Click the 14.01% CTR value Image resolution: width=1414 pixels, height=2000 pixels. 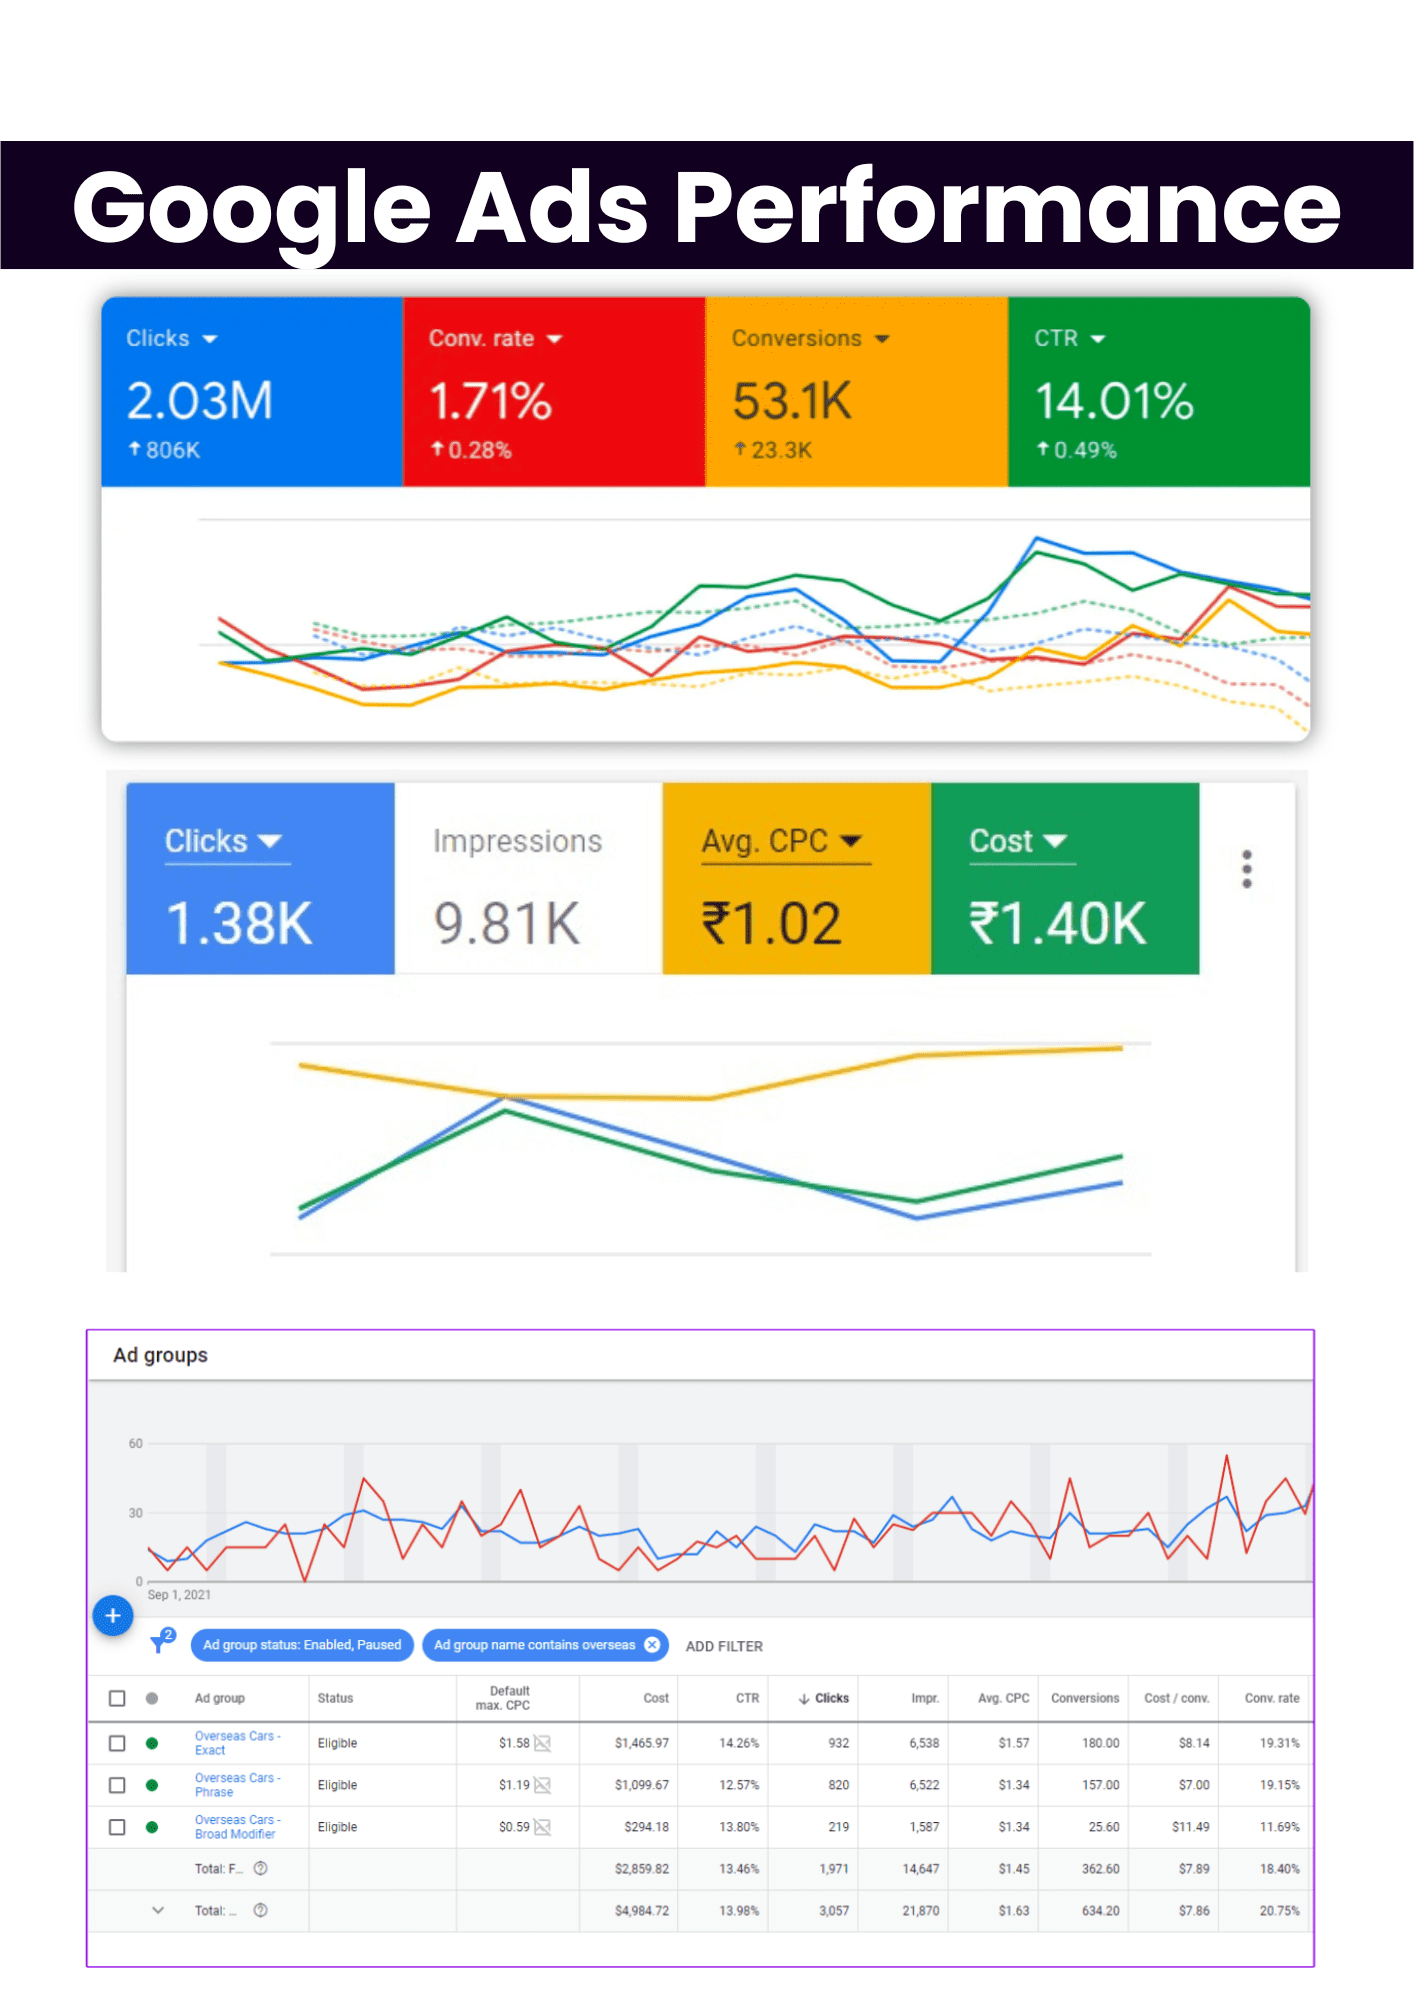pyautogui.click(x=1114, y=401)
